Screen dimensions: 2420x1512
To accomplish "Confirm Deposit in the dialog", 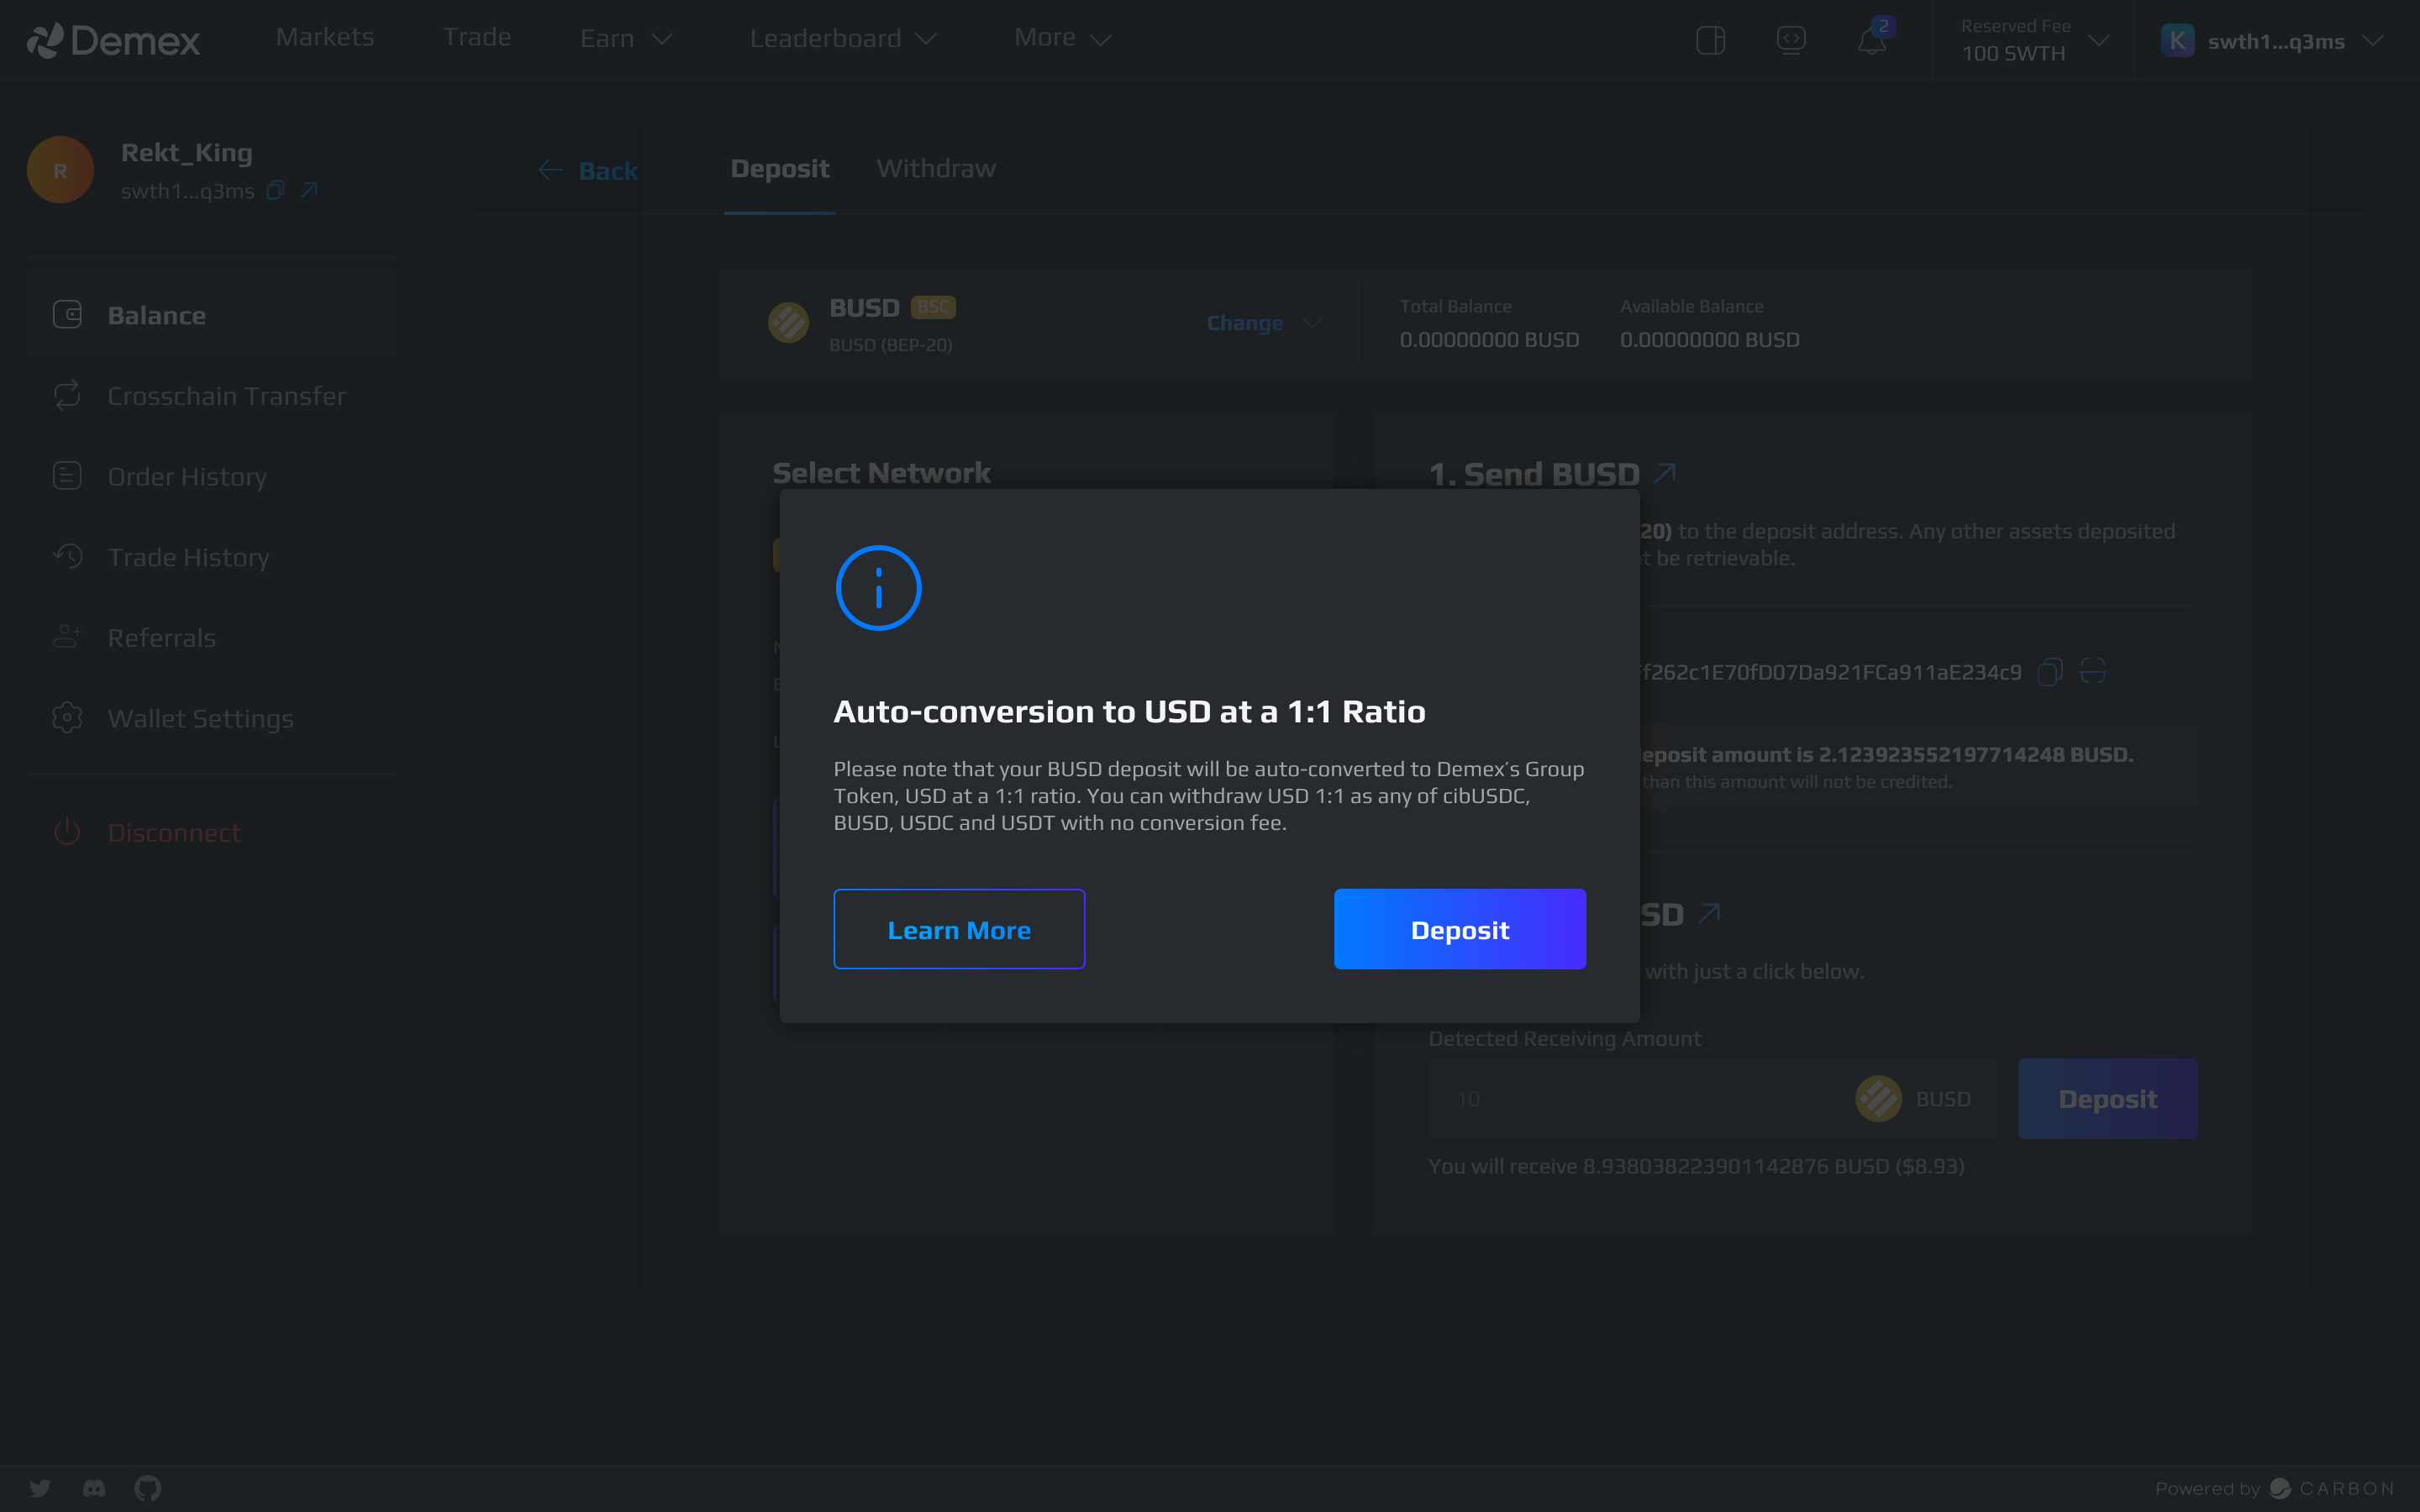I will point(1460,929).
